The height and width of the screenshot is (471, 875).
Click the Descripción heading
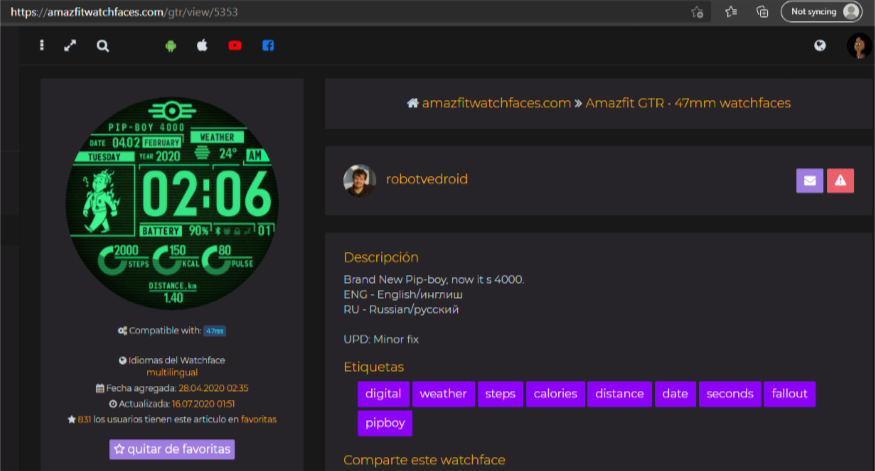pyautogui.click(x=381, y=257)
